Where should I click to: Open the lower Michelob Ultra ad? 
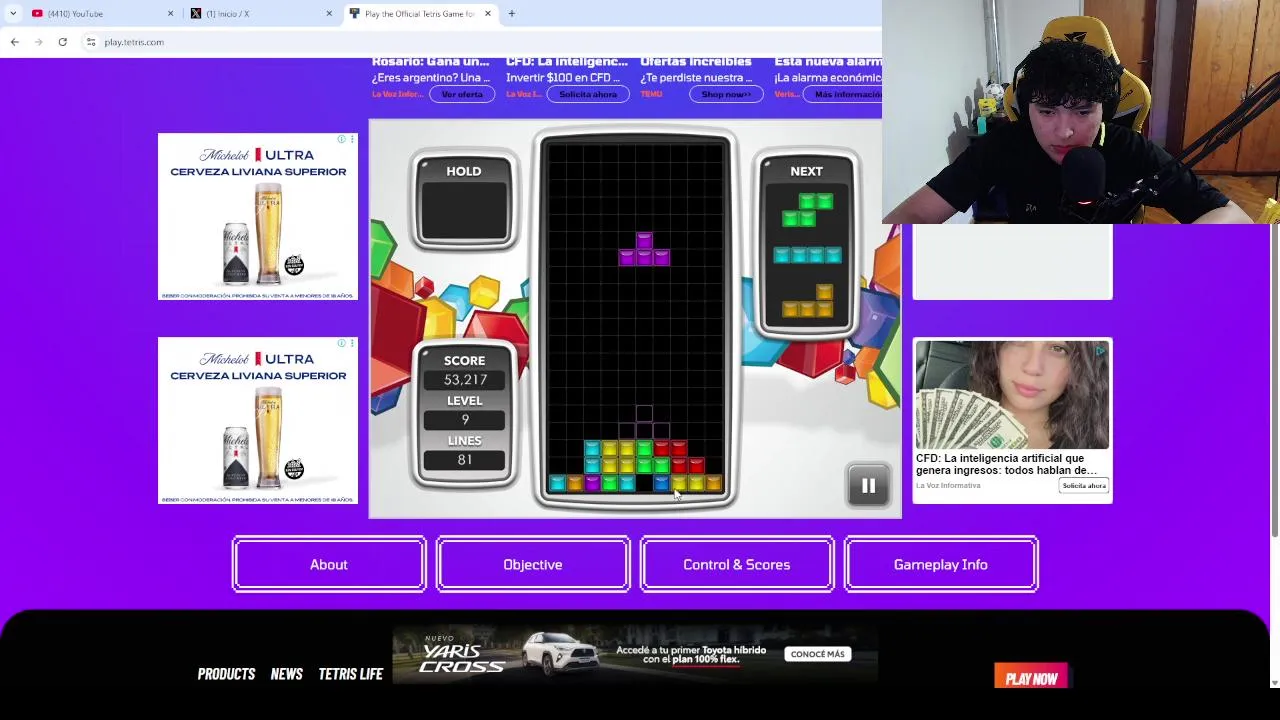click(258, 421)
